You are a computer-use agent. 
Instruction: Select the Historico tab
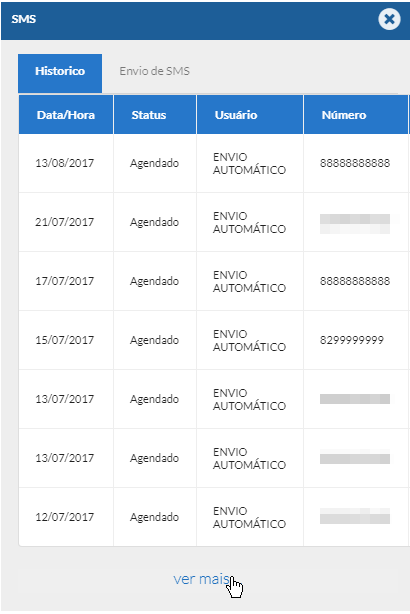[x=60, y=73]
